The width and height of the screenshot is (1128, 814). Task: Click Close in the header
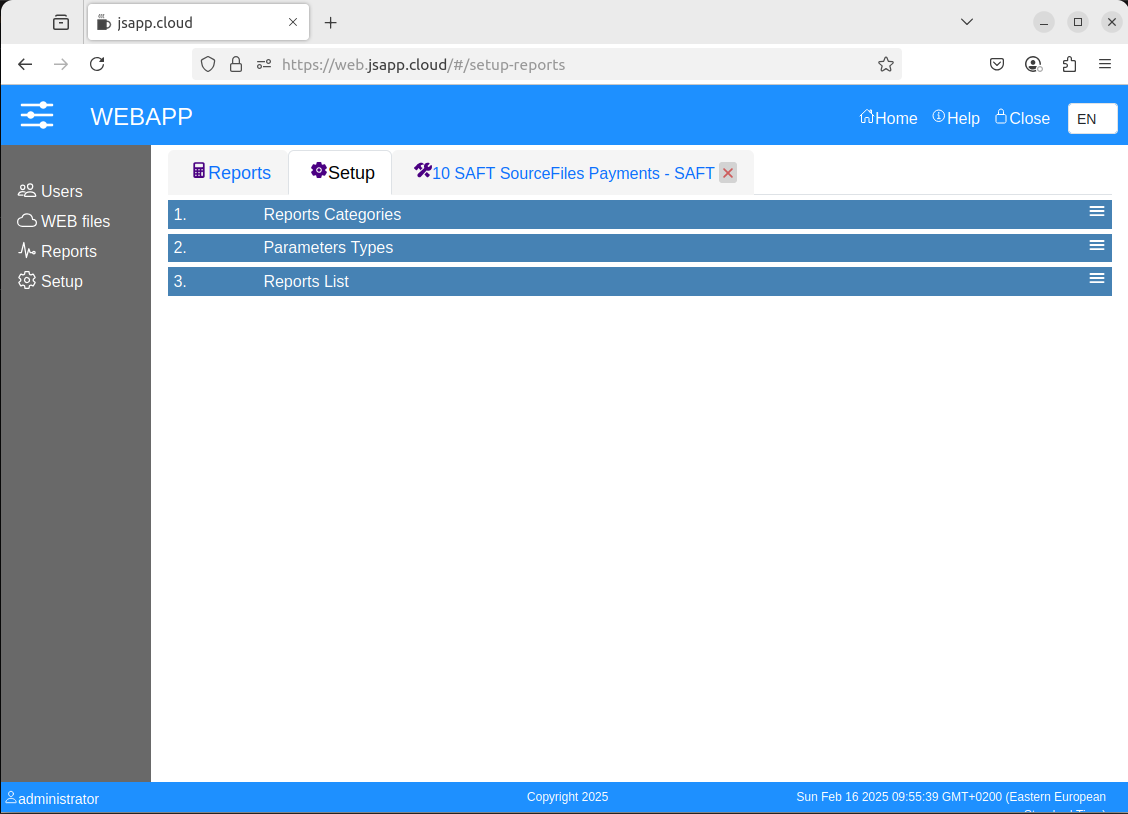[x=1022, y=118]
